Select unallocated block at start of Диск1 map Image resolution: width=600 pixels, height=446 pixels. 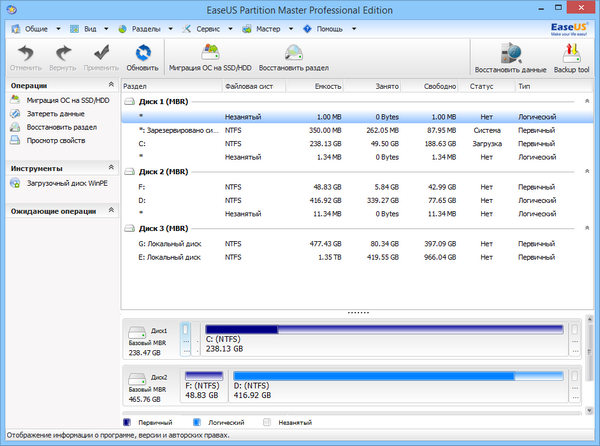(x=185, y=339)
